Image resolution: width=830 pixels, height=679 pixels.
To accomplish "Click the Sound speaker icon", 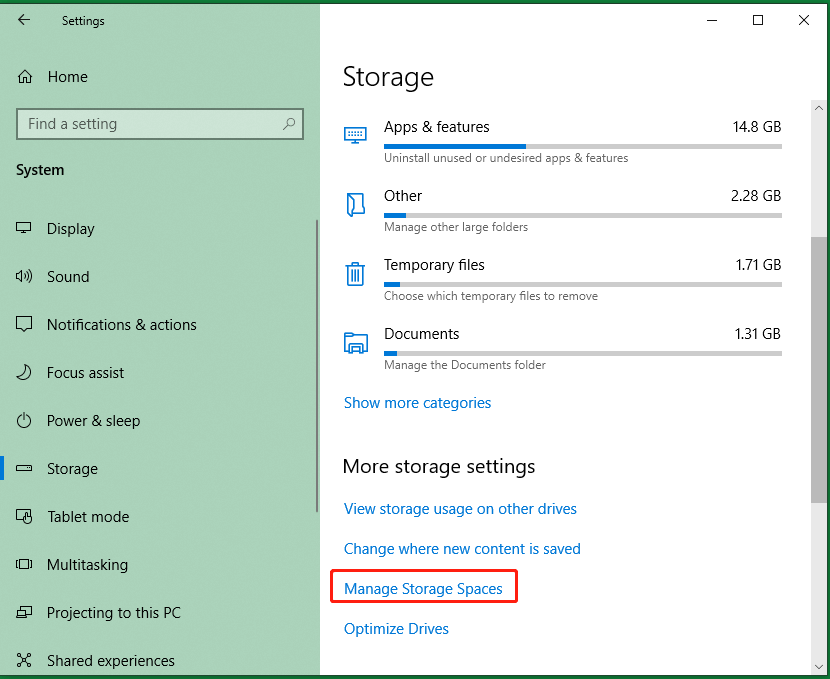I will 23,276.
